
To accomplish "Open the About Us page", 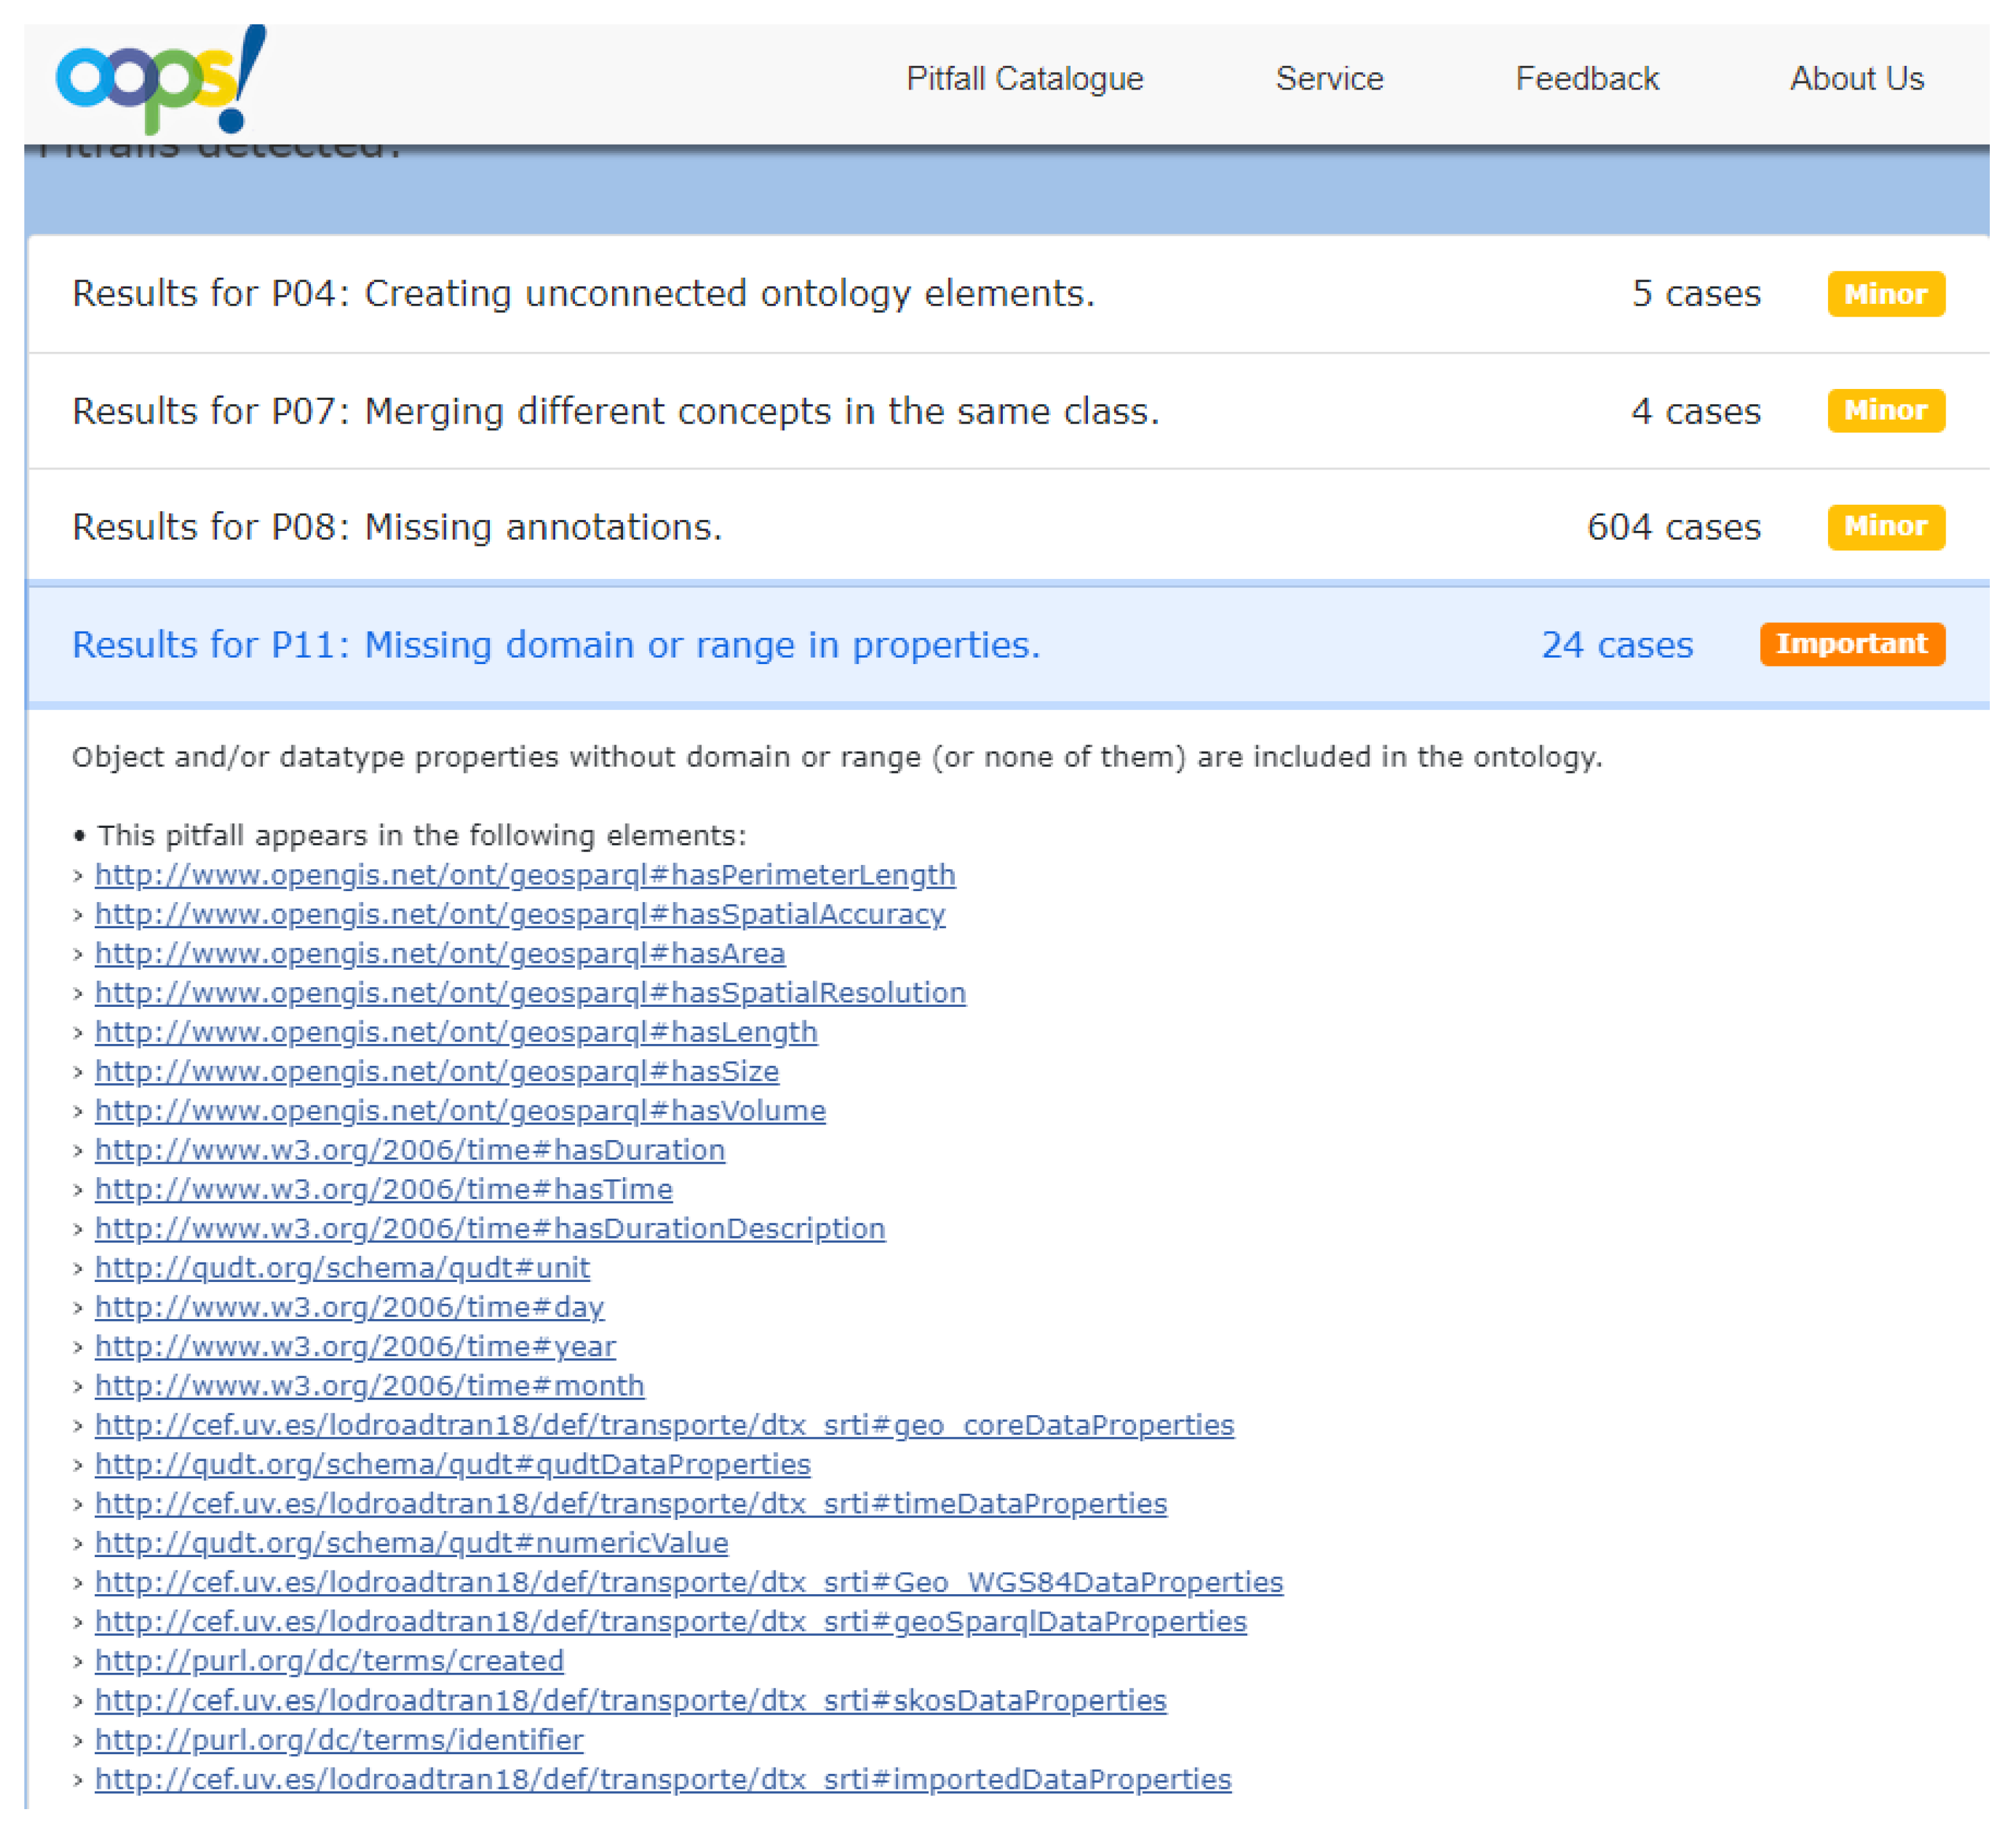I will [x=1856, y=78].
